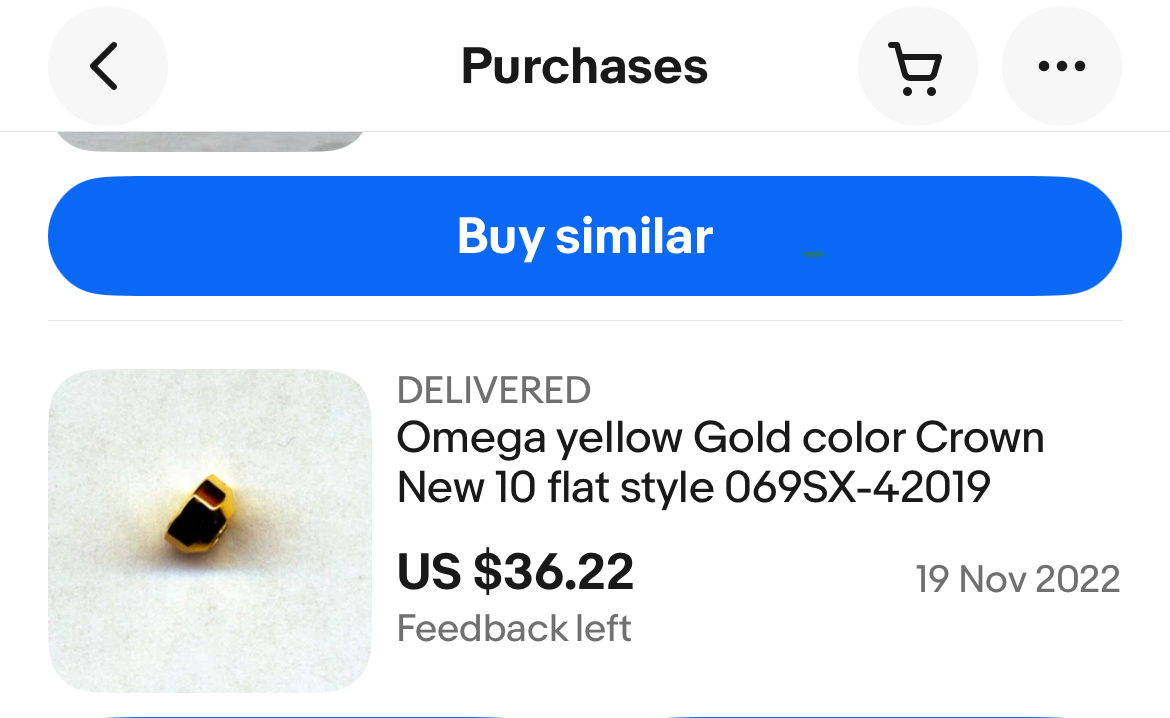Click the divider line below Buy similar
The height and width of the screenshot is (718, 1170).
point(584,321)
